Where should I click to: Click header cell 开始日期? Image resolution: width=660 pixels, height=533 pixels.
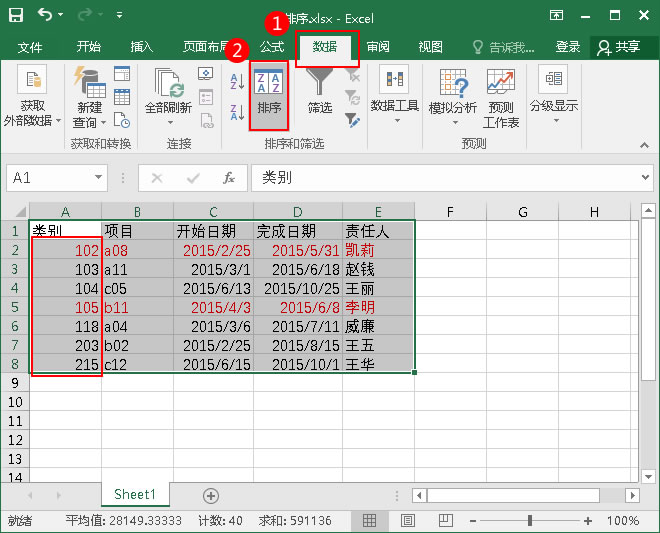pyautogui.click(x=213, y=231)
